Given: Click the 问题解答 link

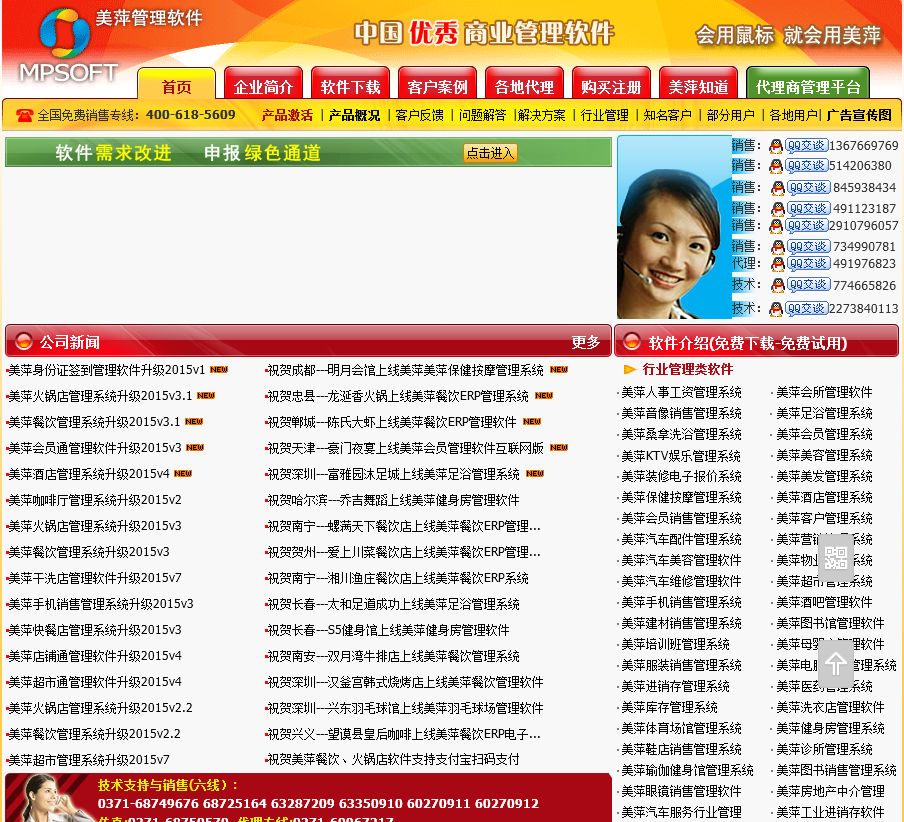Looking at the screenshot, I should (x=483, y=115).
